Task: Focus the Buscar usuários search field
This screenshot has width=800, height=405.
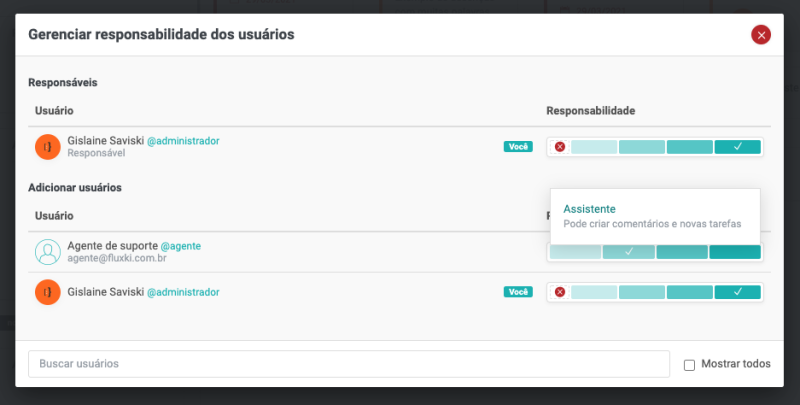Action: click(x=348, y=364)
